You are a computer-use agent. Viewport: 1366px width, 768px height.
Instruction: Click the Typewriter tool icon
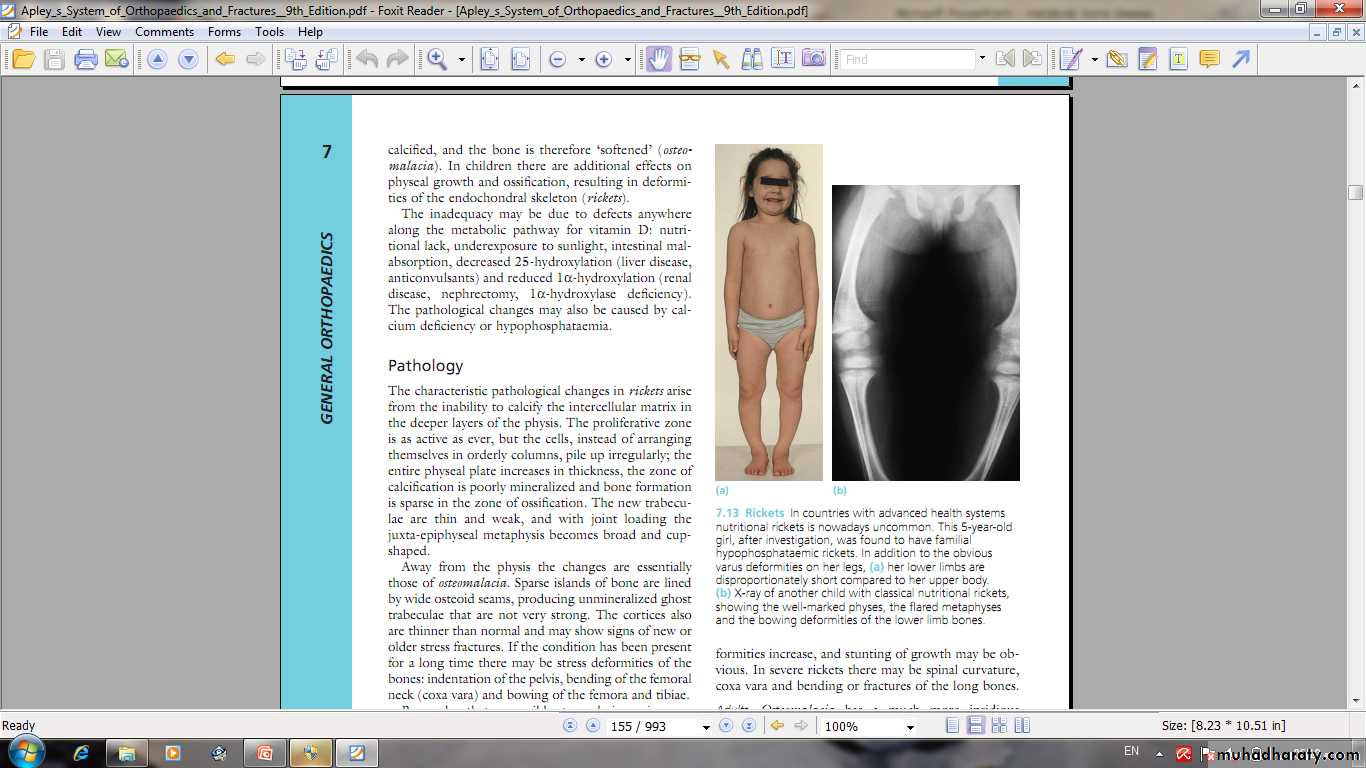click(1178, 59)
